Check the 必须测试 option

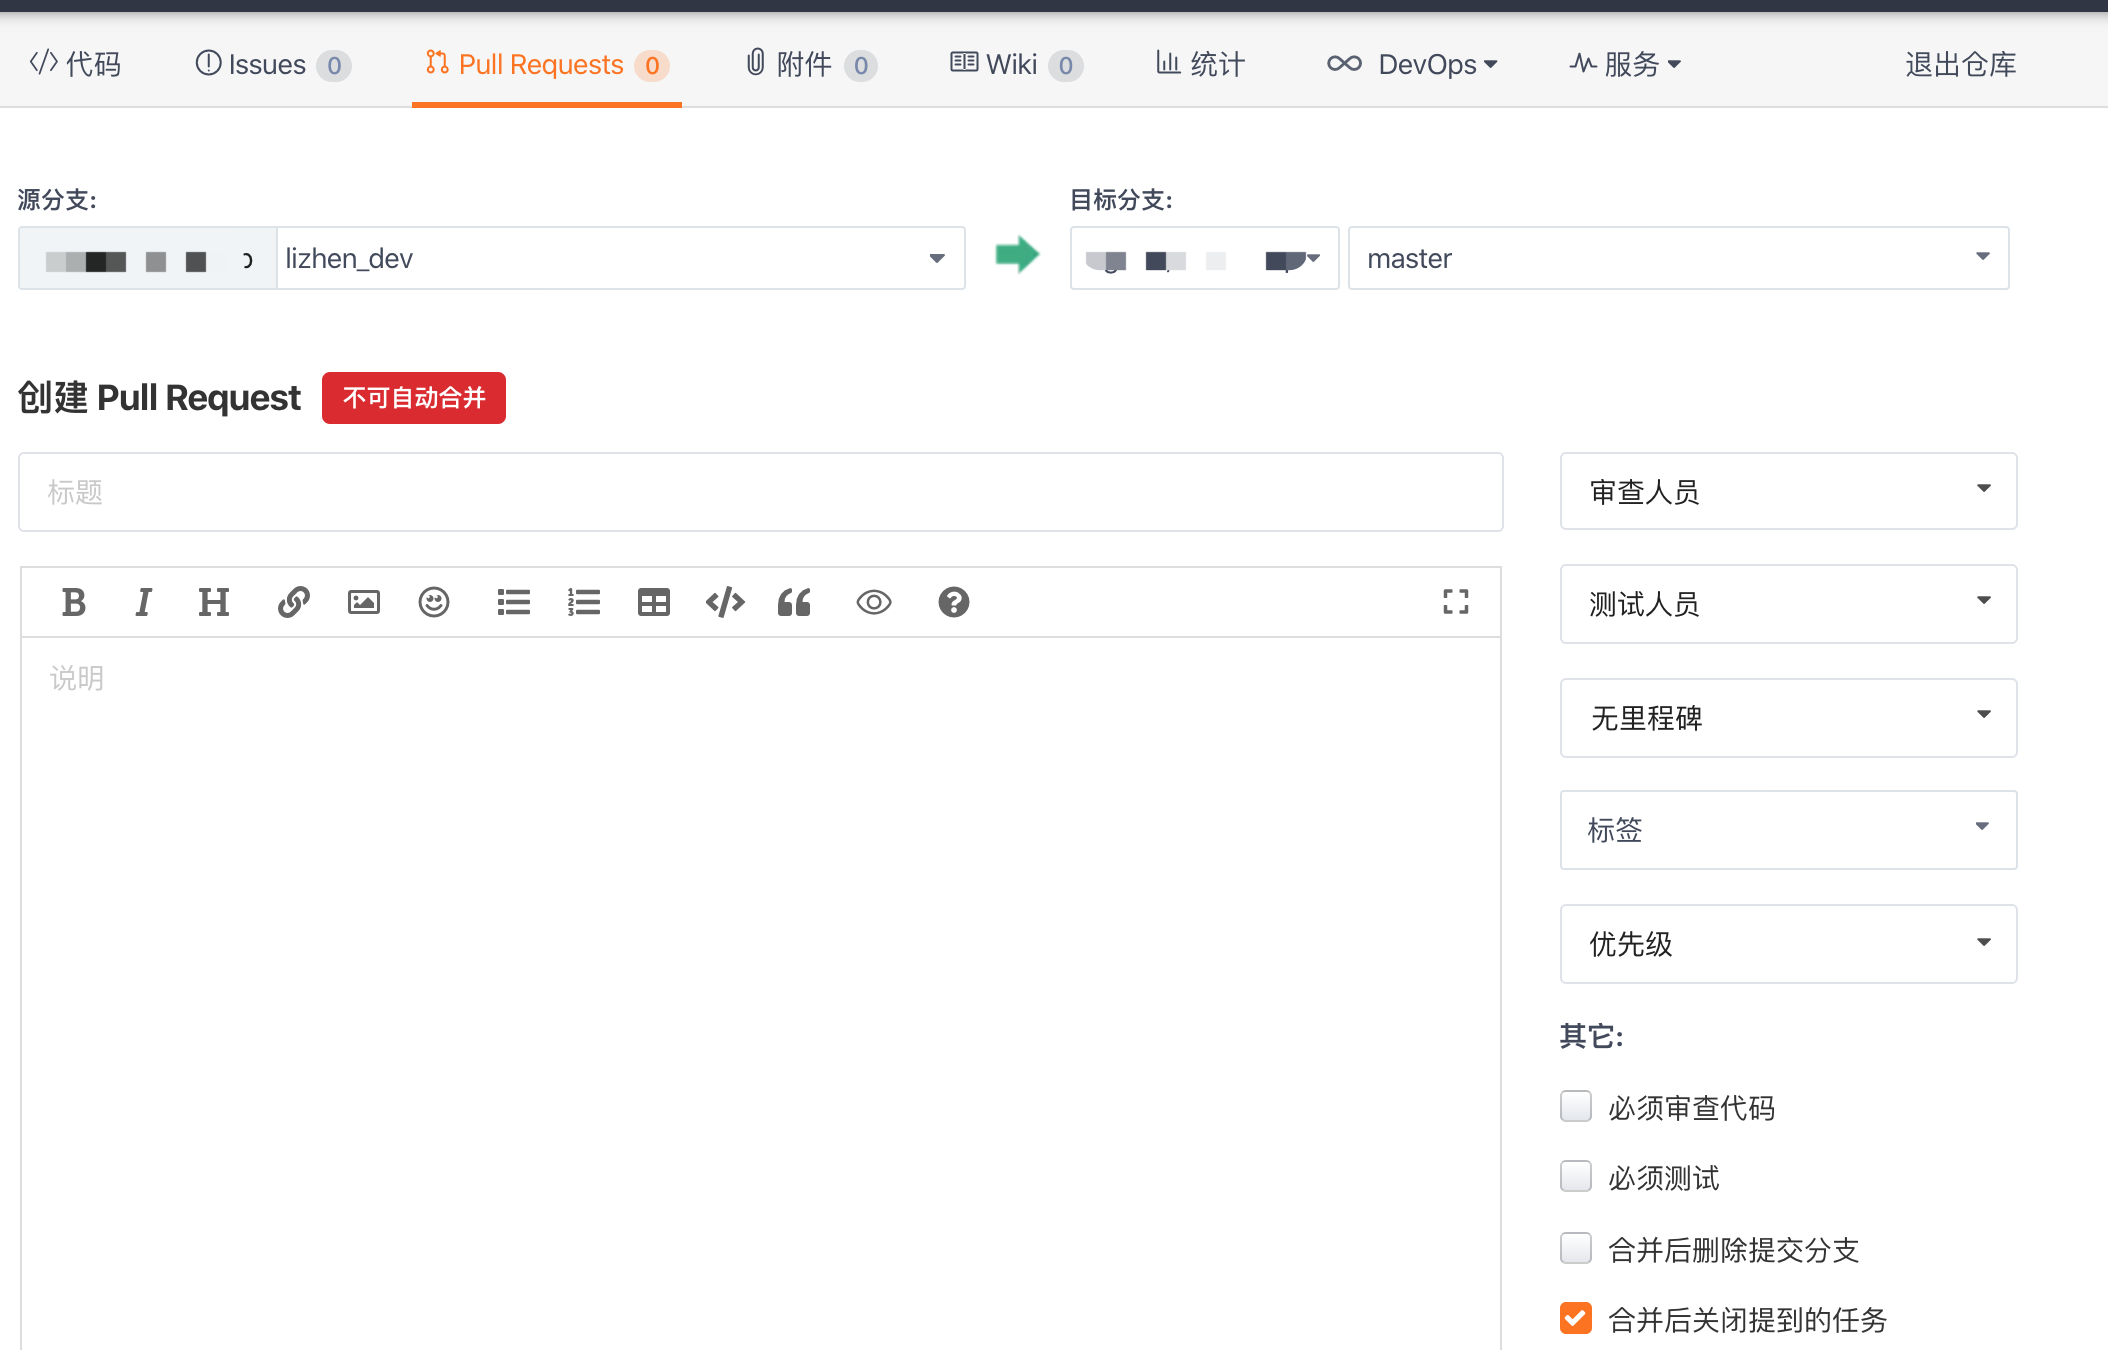[1576, 1176]
